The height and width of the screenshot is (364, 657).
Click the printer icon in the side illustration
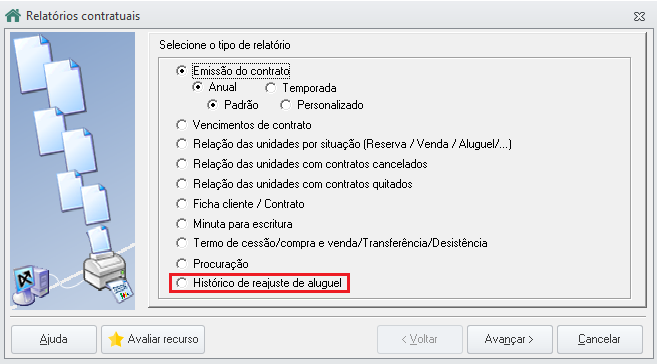click(x=107, y=272)
